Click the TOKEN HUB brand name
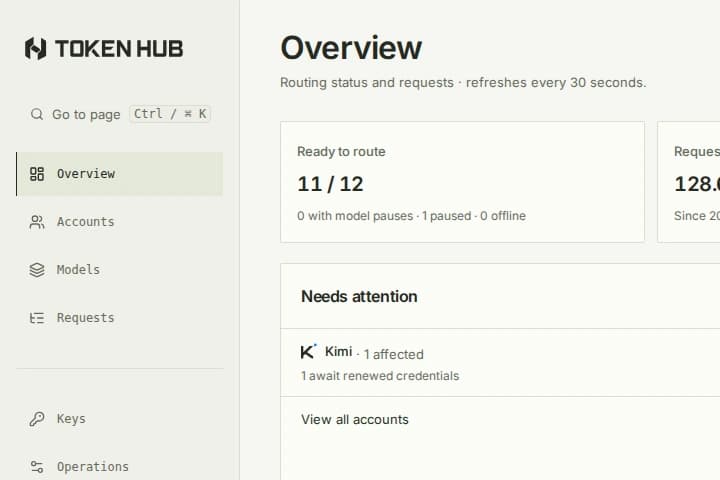Image resolution: width=720 pixels, height=480 pixels. [119, 49]
